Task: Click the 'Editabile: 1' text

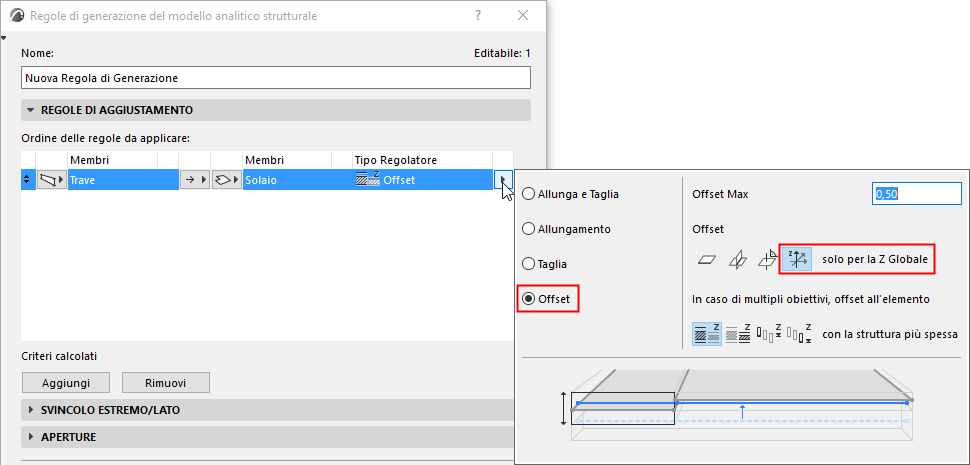Action: click(x=502, y=53)
